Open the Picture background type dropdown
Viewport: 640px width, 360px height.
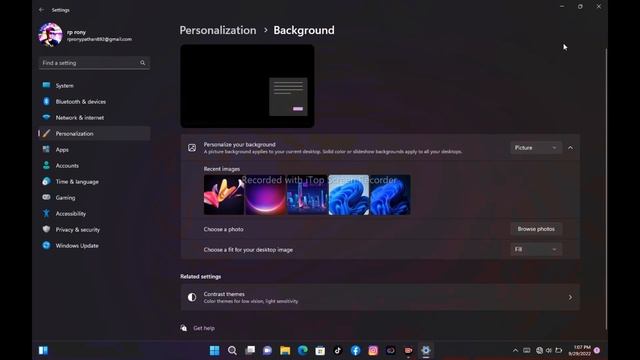coord(536,148)
